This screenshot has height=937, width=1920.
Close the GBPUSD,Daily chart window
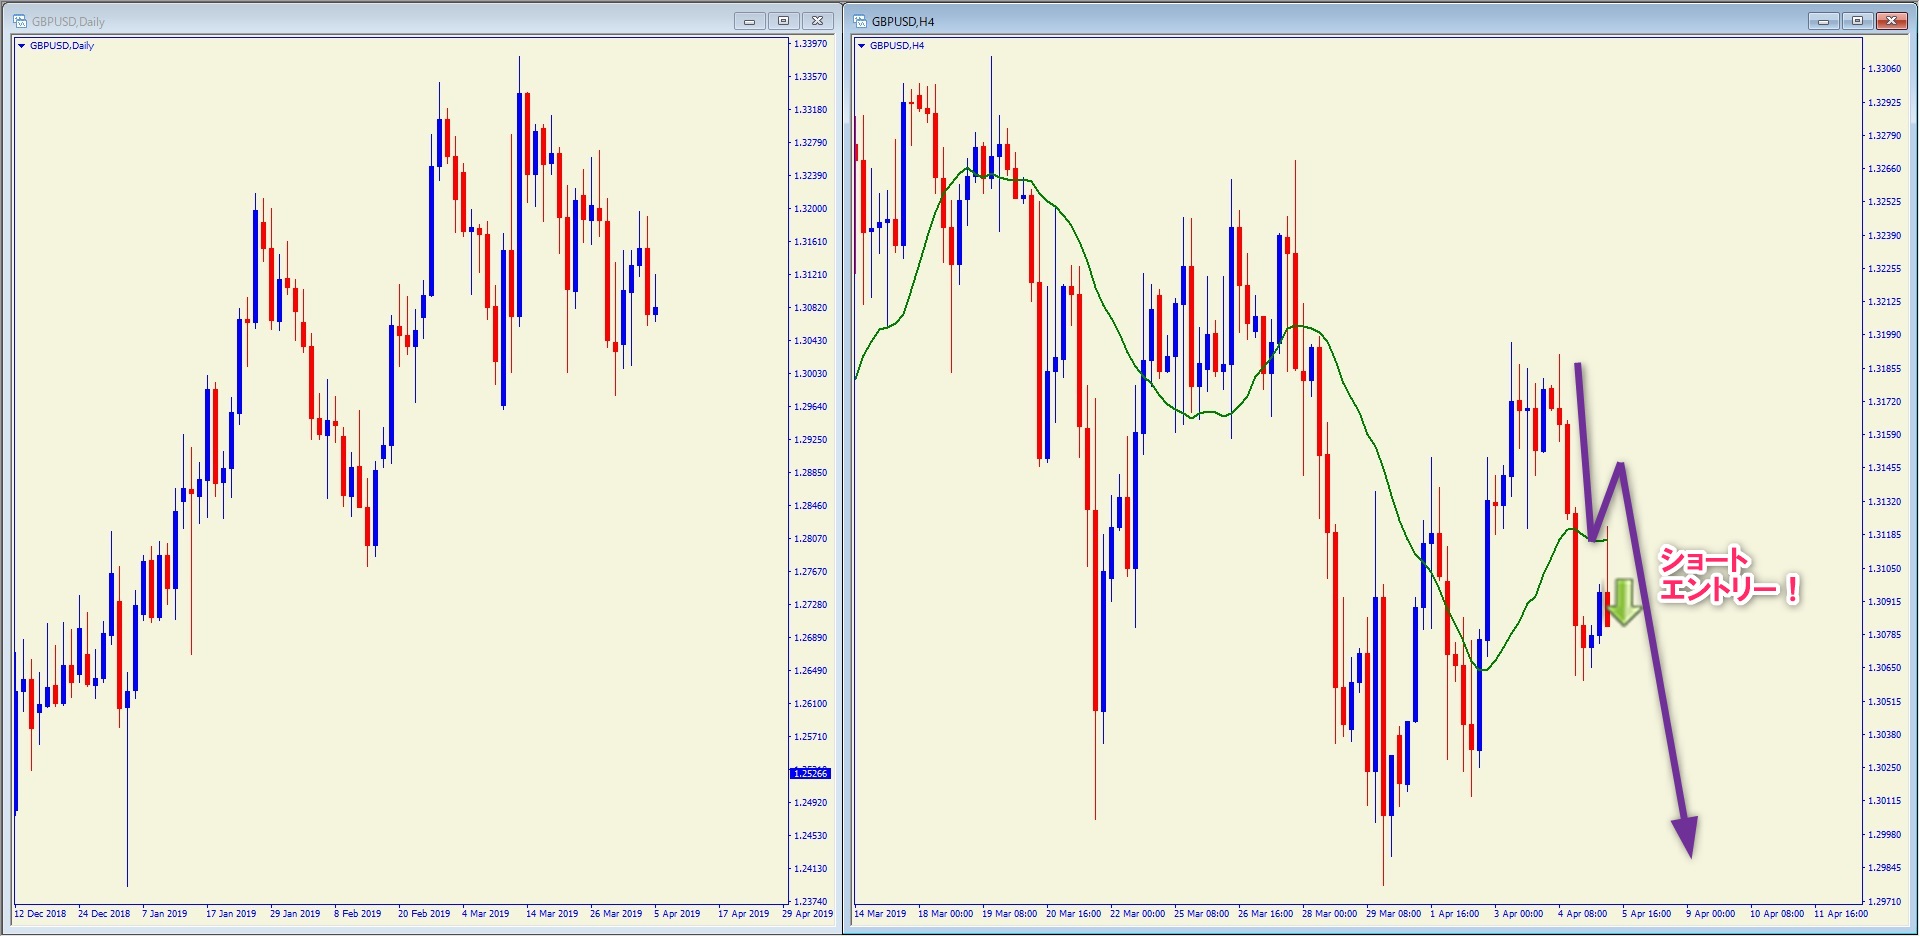tap(817, 21)
